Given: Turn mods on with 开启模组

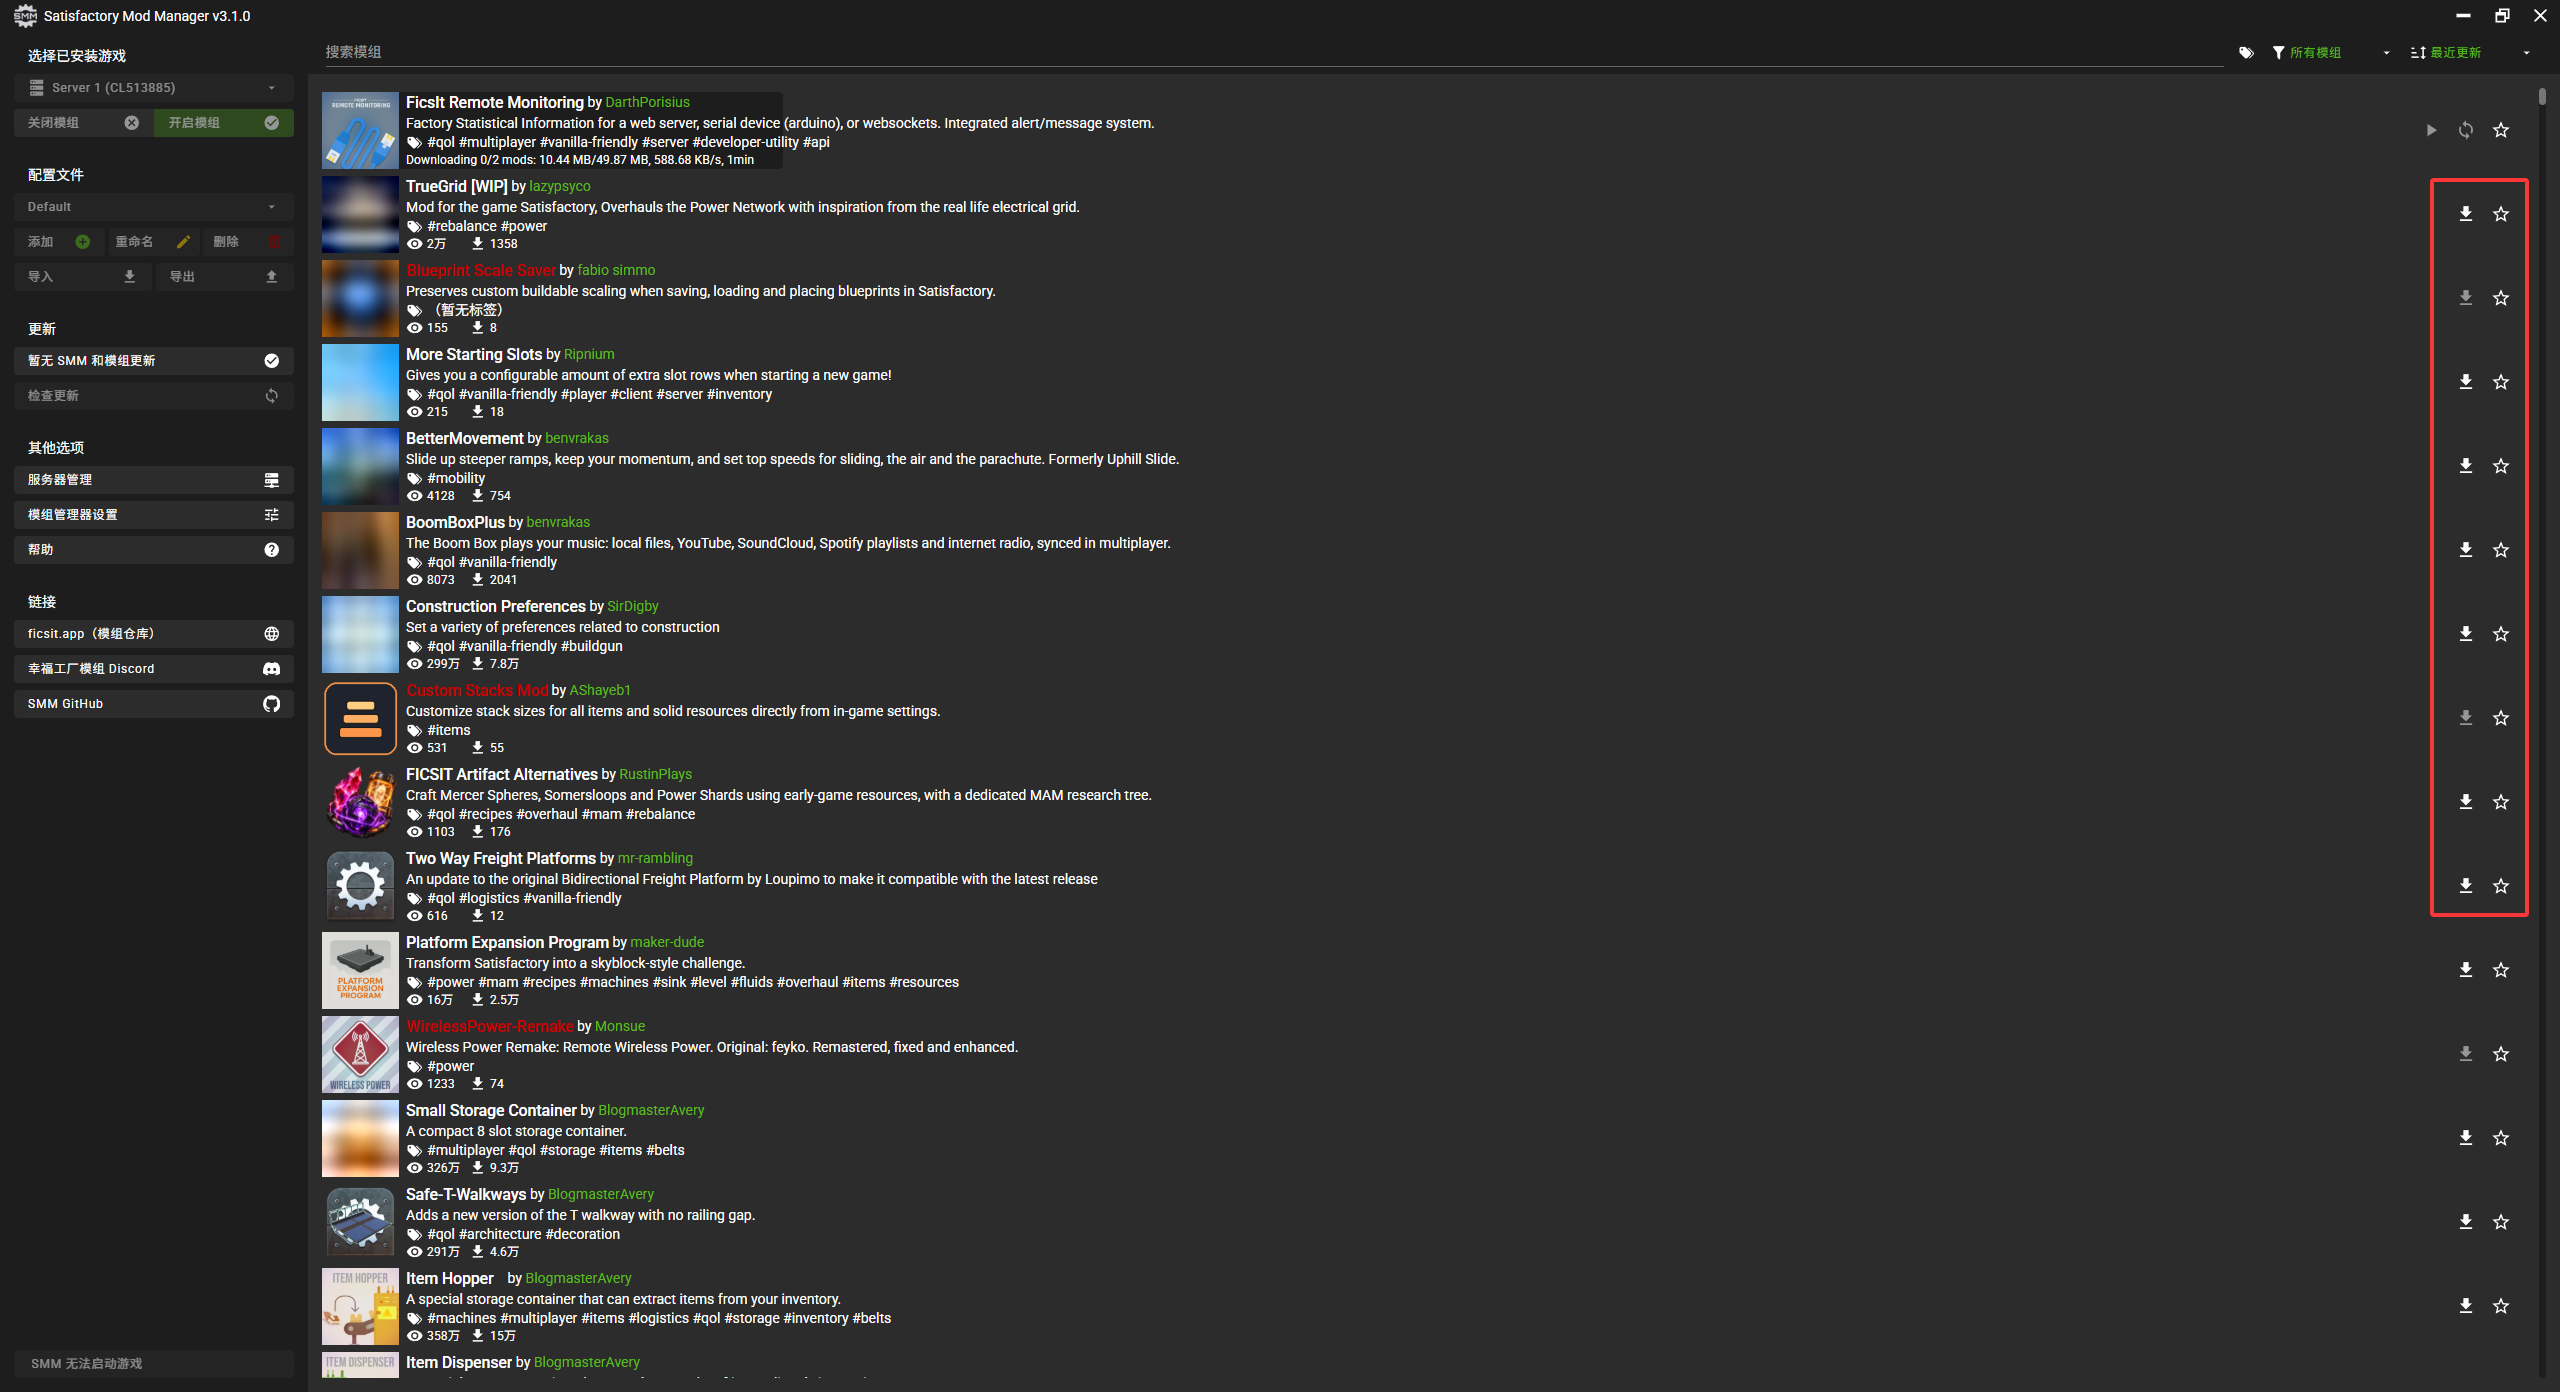Looking at the screenshot, I should pyautogui.click(x=224, y=123).
